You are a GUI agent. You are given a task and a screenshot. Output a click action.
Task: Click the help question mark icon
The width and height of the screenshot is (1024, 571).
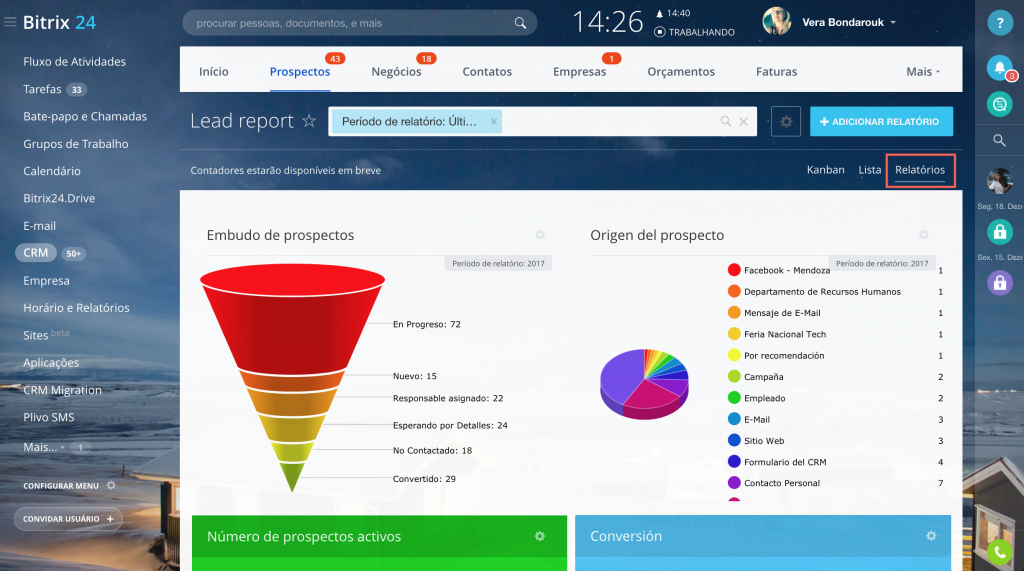999,23
